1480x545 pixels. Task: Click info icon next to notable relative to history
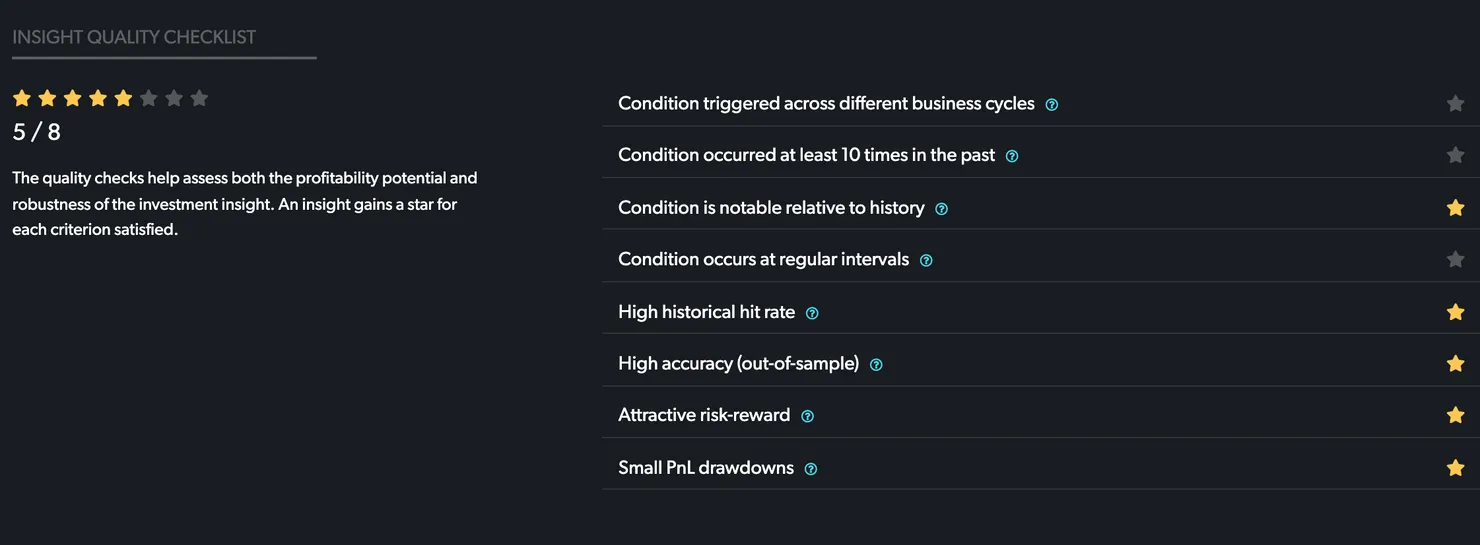pos(941,209)
